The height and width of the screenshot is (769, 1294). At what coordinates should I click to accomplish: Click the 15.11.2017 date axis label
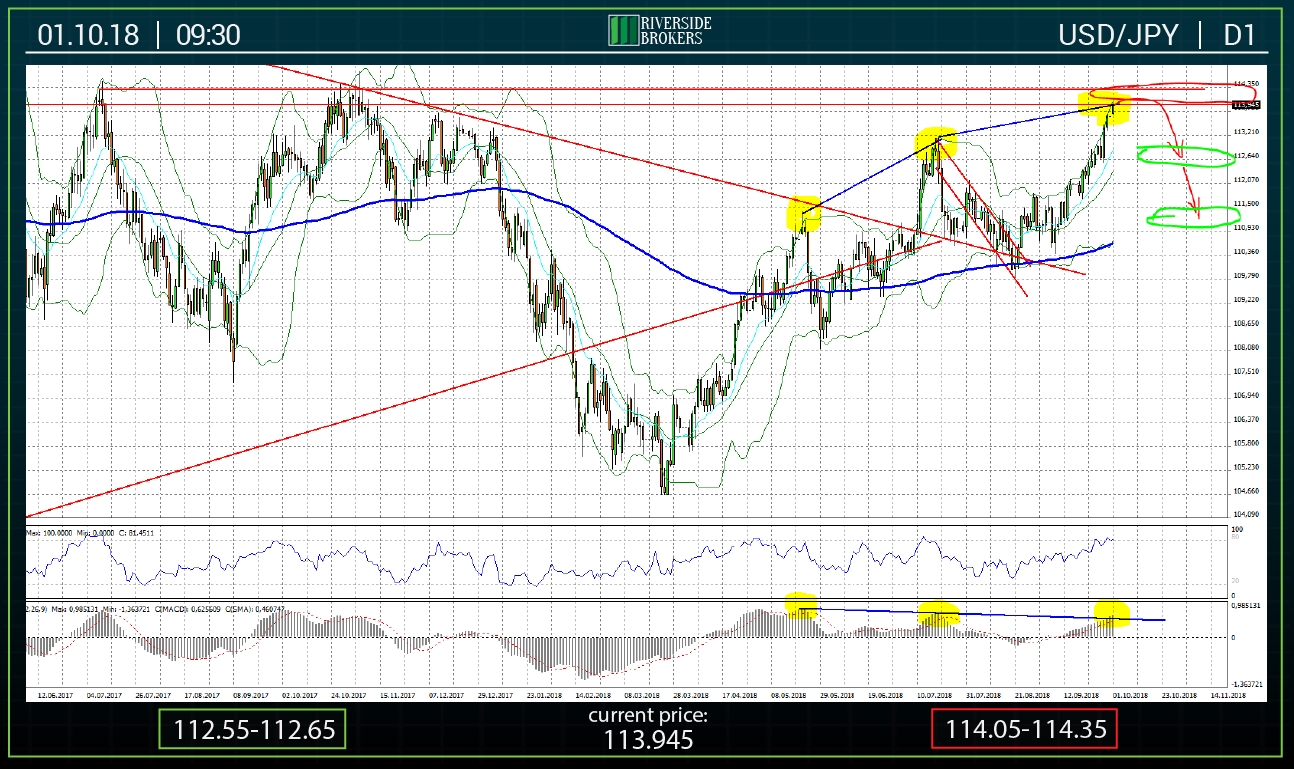pyautogui.click(x=398, y=694)
